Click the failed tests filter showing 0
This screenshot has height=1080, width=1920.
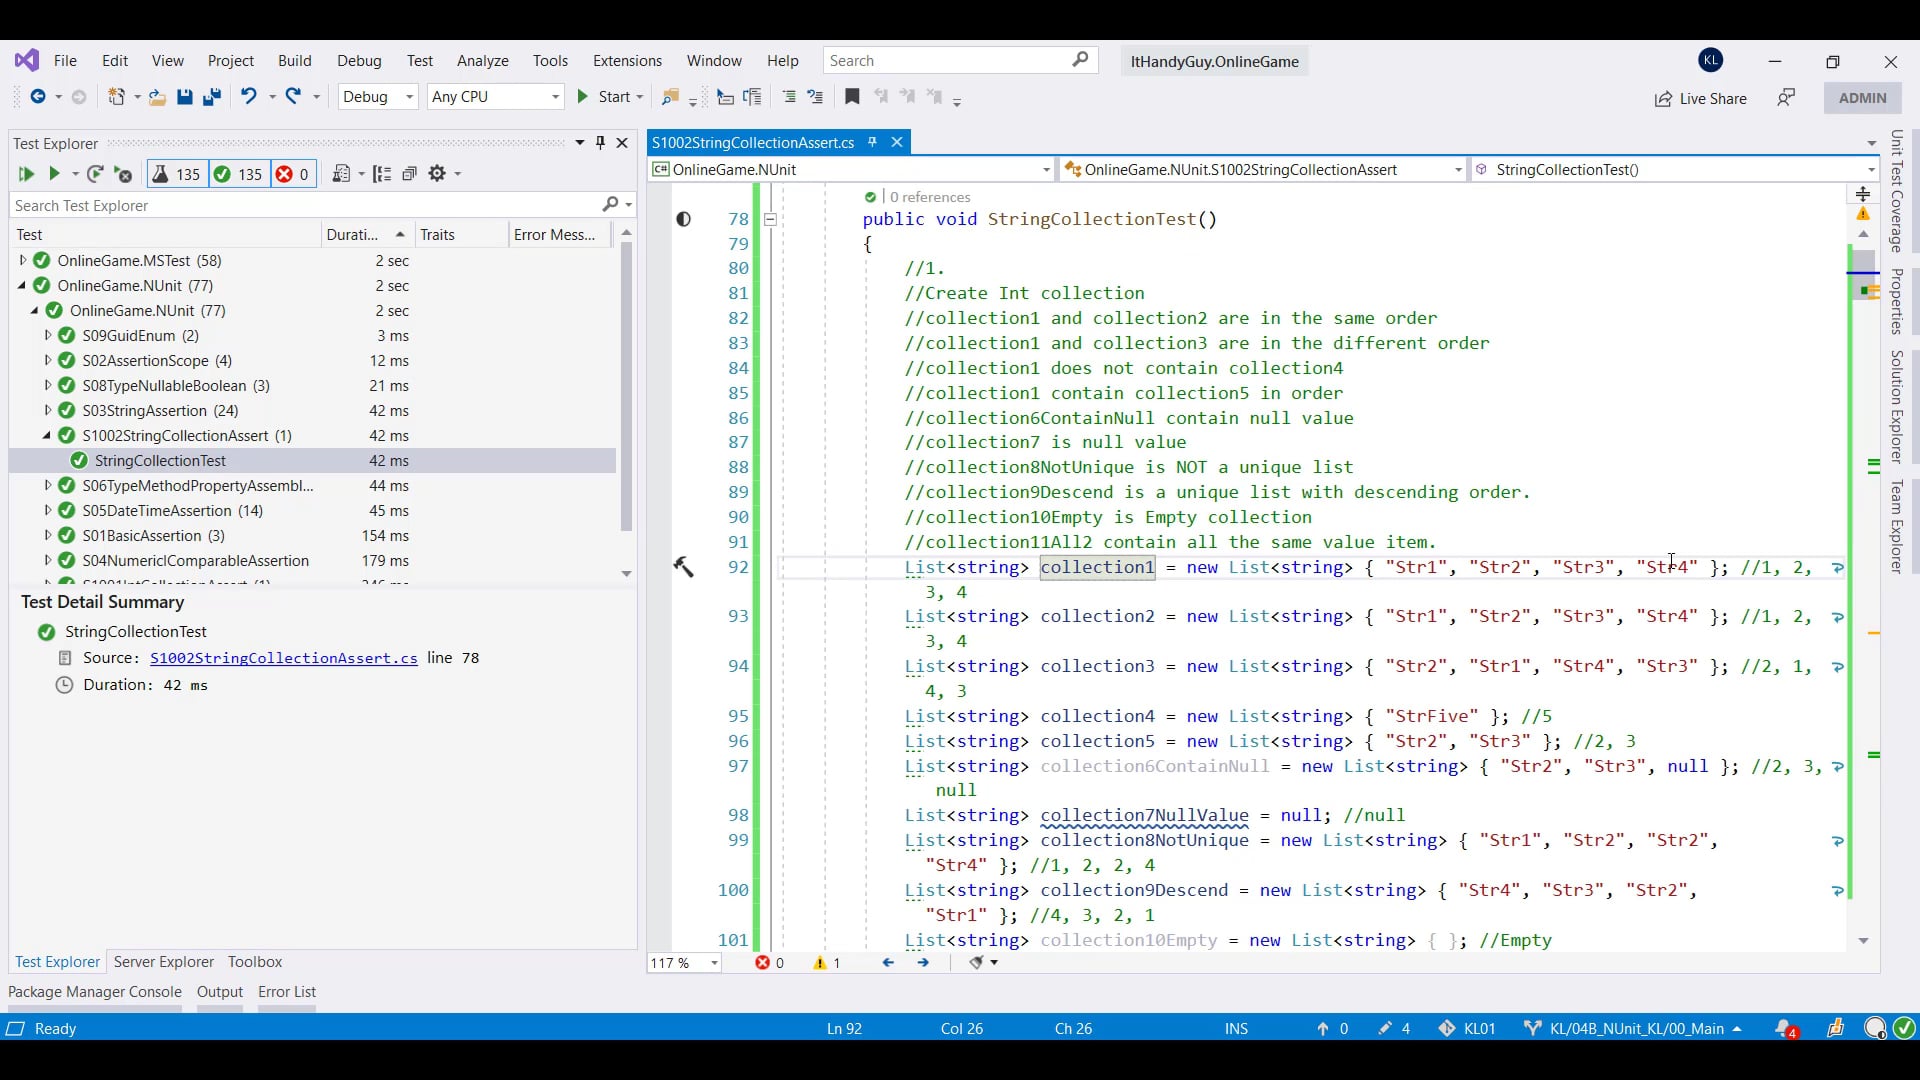[x=292, y=174]
